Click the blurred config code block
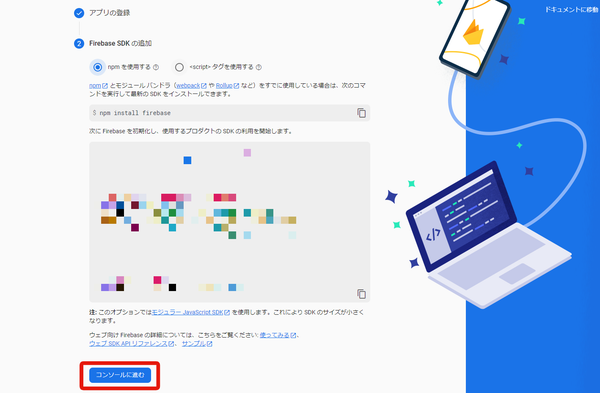The image size is (600, 393). click(230, 222)
